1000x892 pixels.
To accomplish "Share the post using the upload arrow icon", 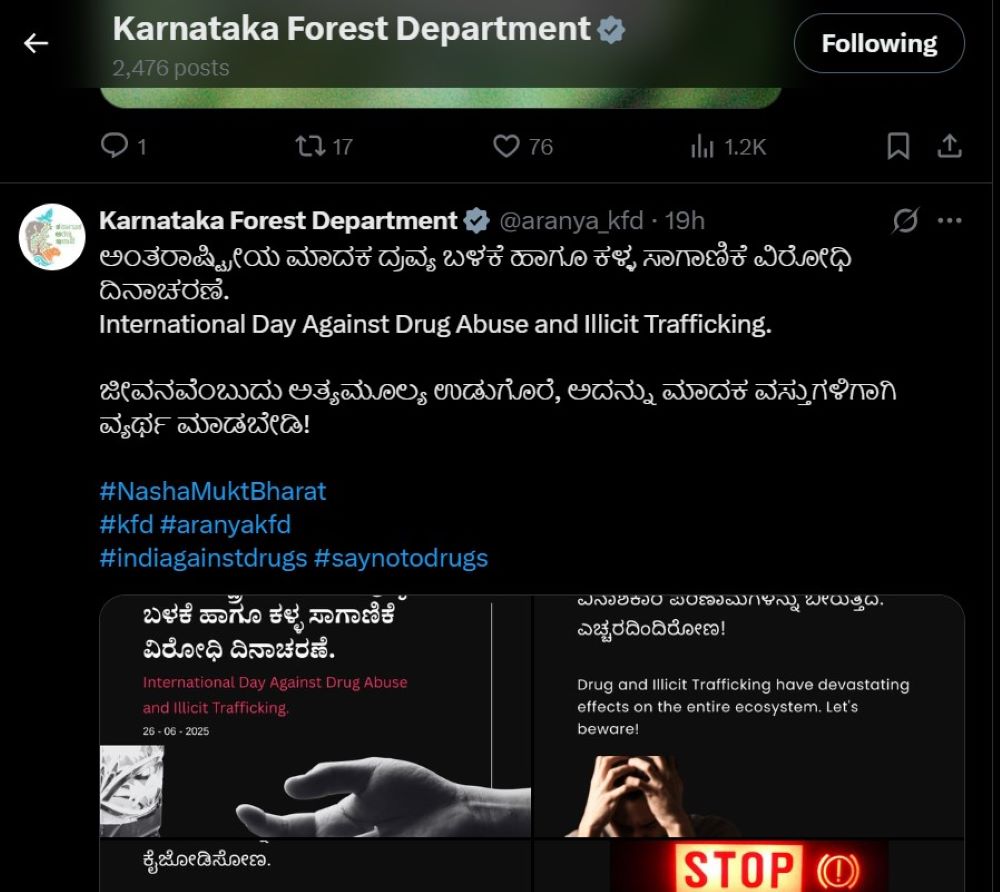I will [x=949, y=146].
